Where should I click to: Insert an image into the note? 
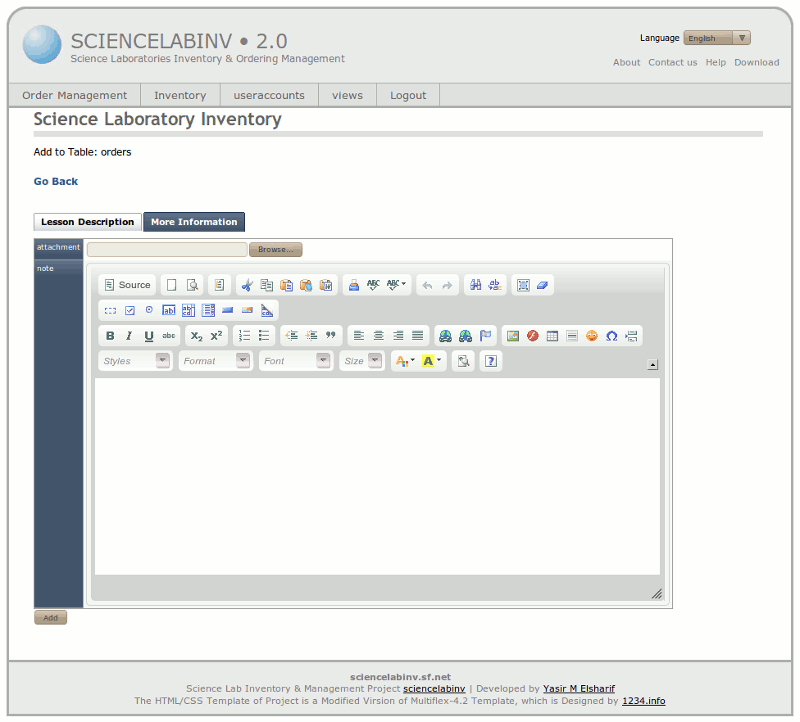coord(513,336)
